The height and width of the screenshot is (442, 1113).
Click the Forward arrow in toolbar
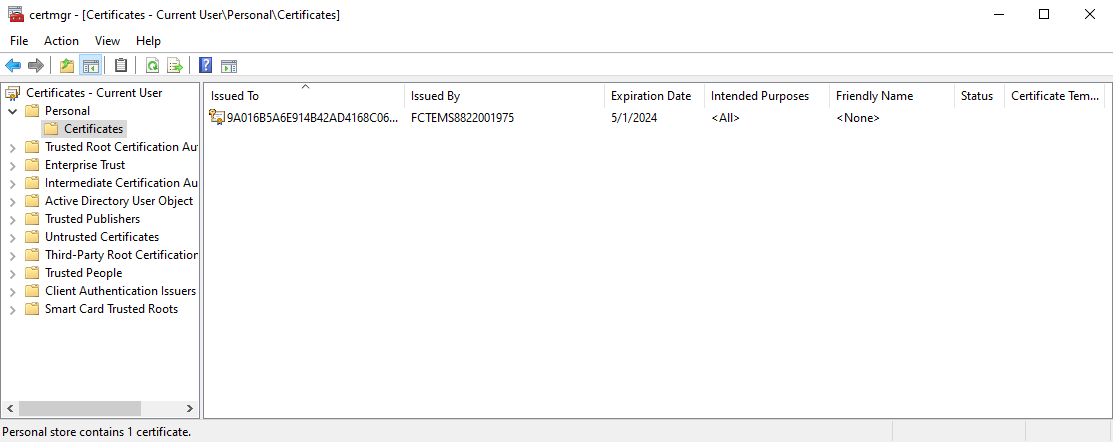point(36,66)
